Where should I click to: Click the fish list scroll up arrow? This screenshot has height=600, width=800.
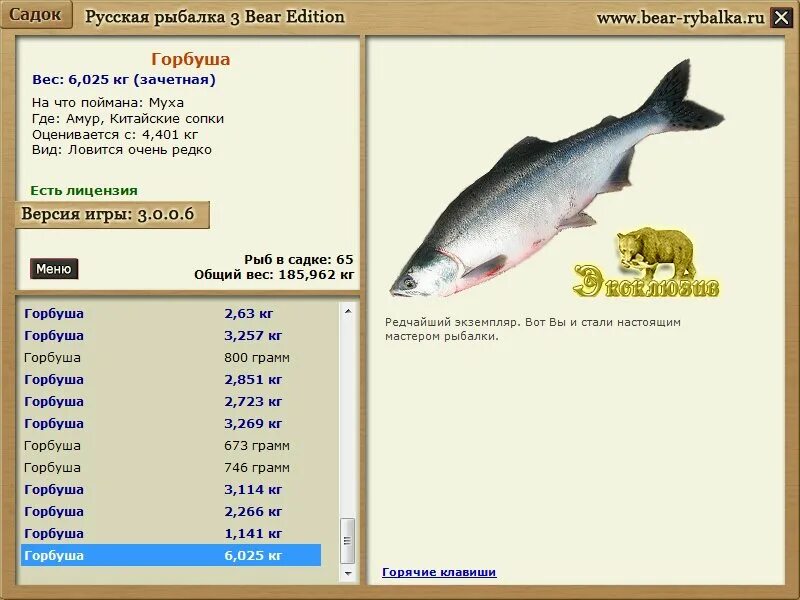(x=348, y=311)
